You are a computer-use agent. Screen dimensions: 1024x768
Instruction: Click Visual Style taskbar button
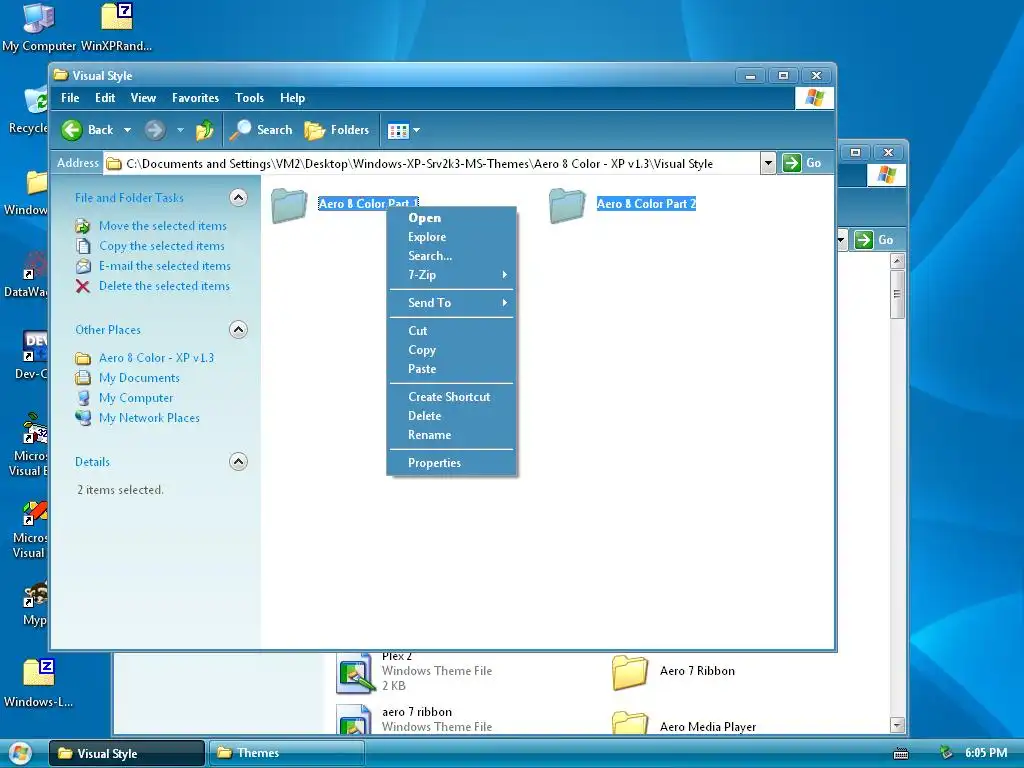tap(127, 753)
